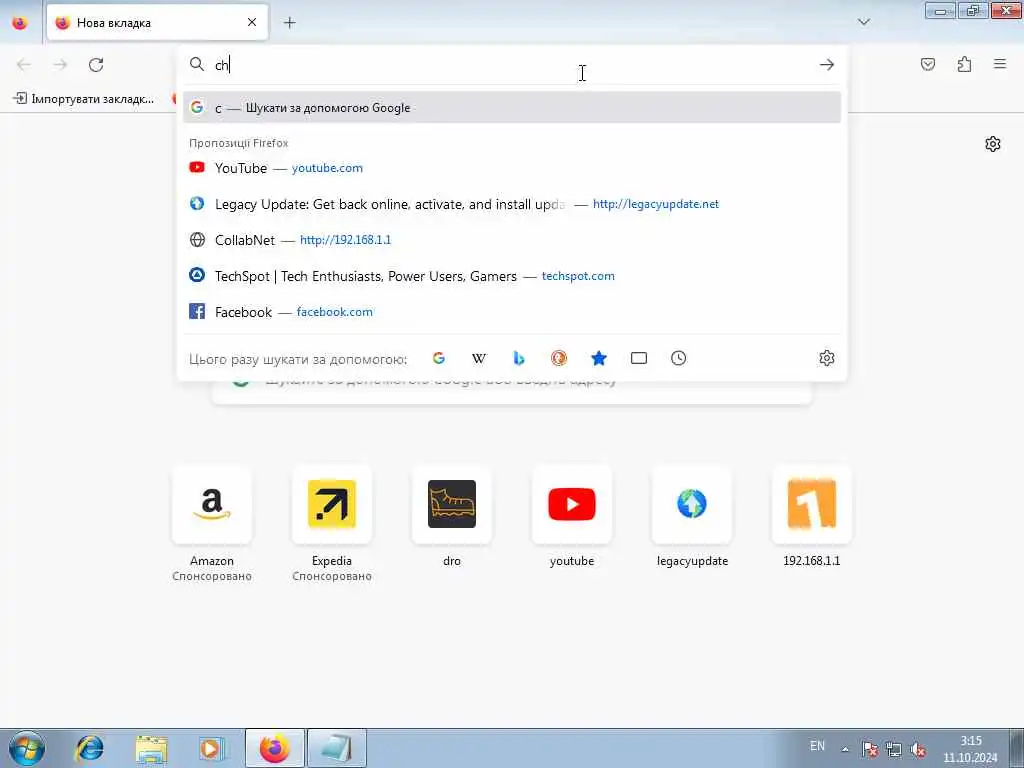
Task: Open the muted volume tray icon
Action: [x=918, y=749]
